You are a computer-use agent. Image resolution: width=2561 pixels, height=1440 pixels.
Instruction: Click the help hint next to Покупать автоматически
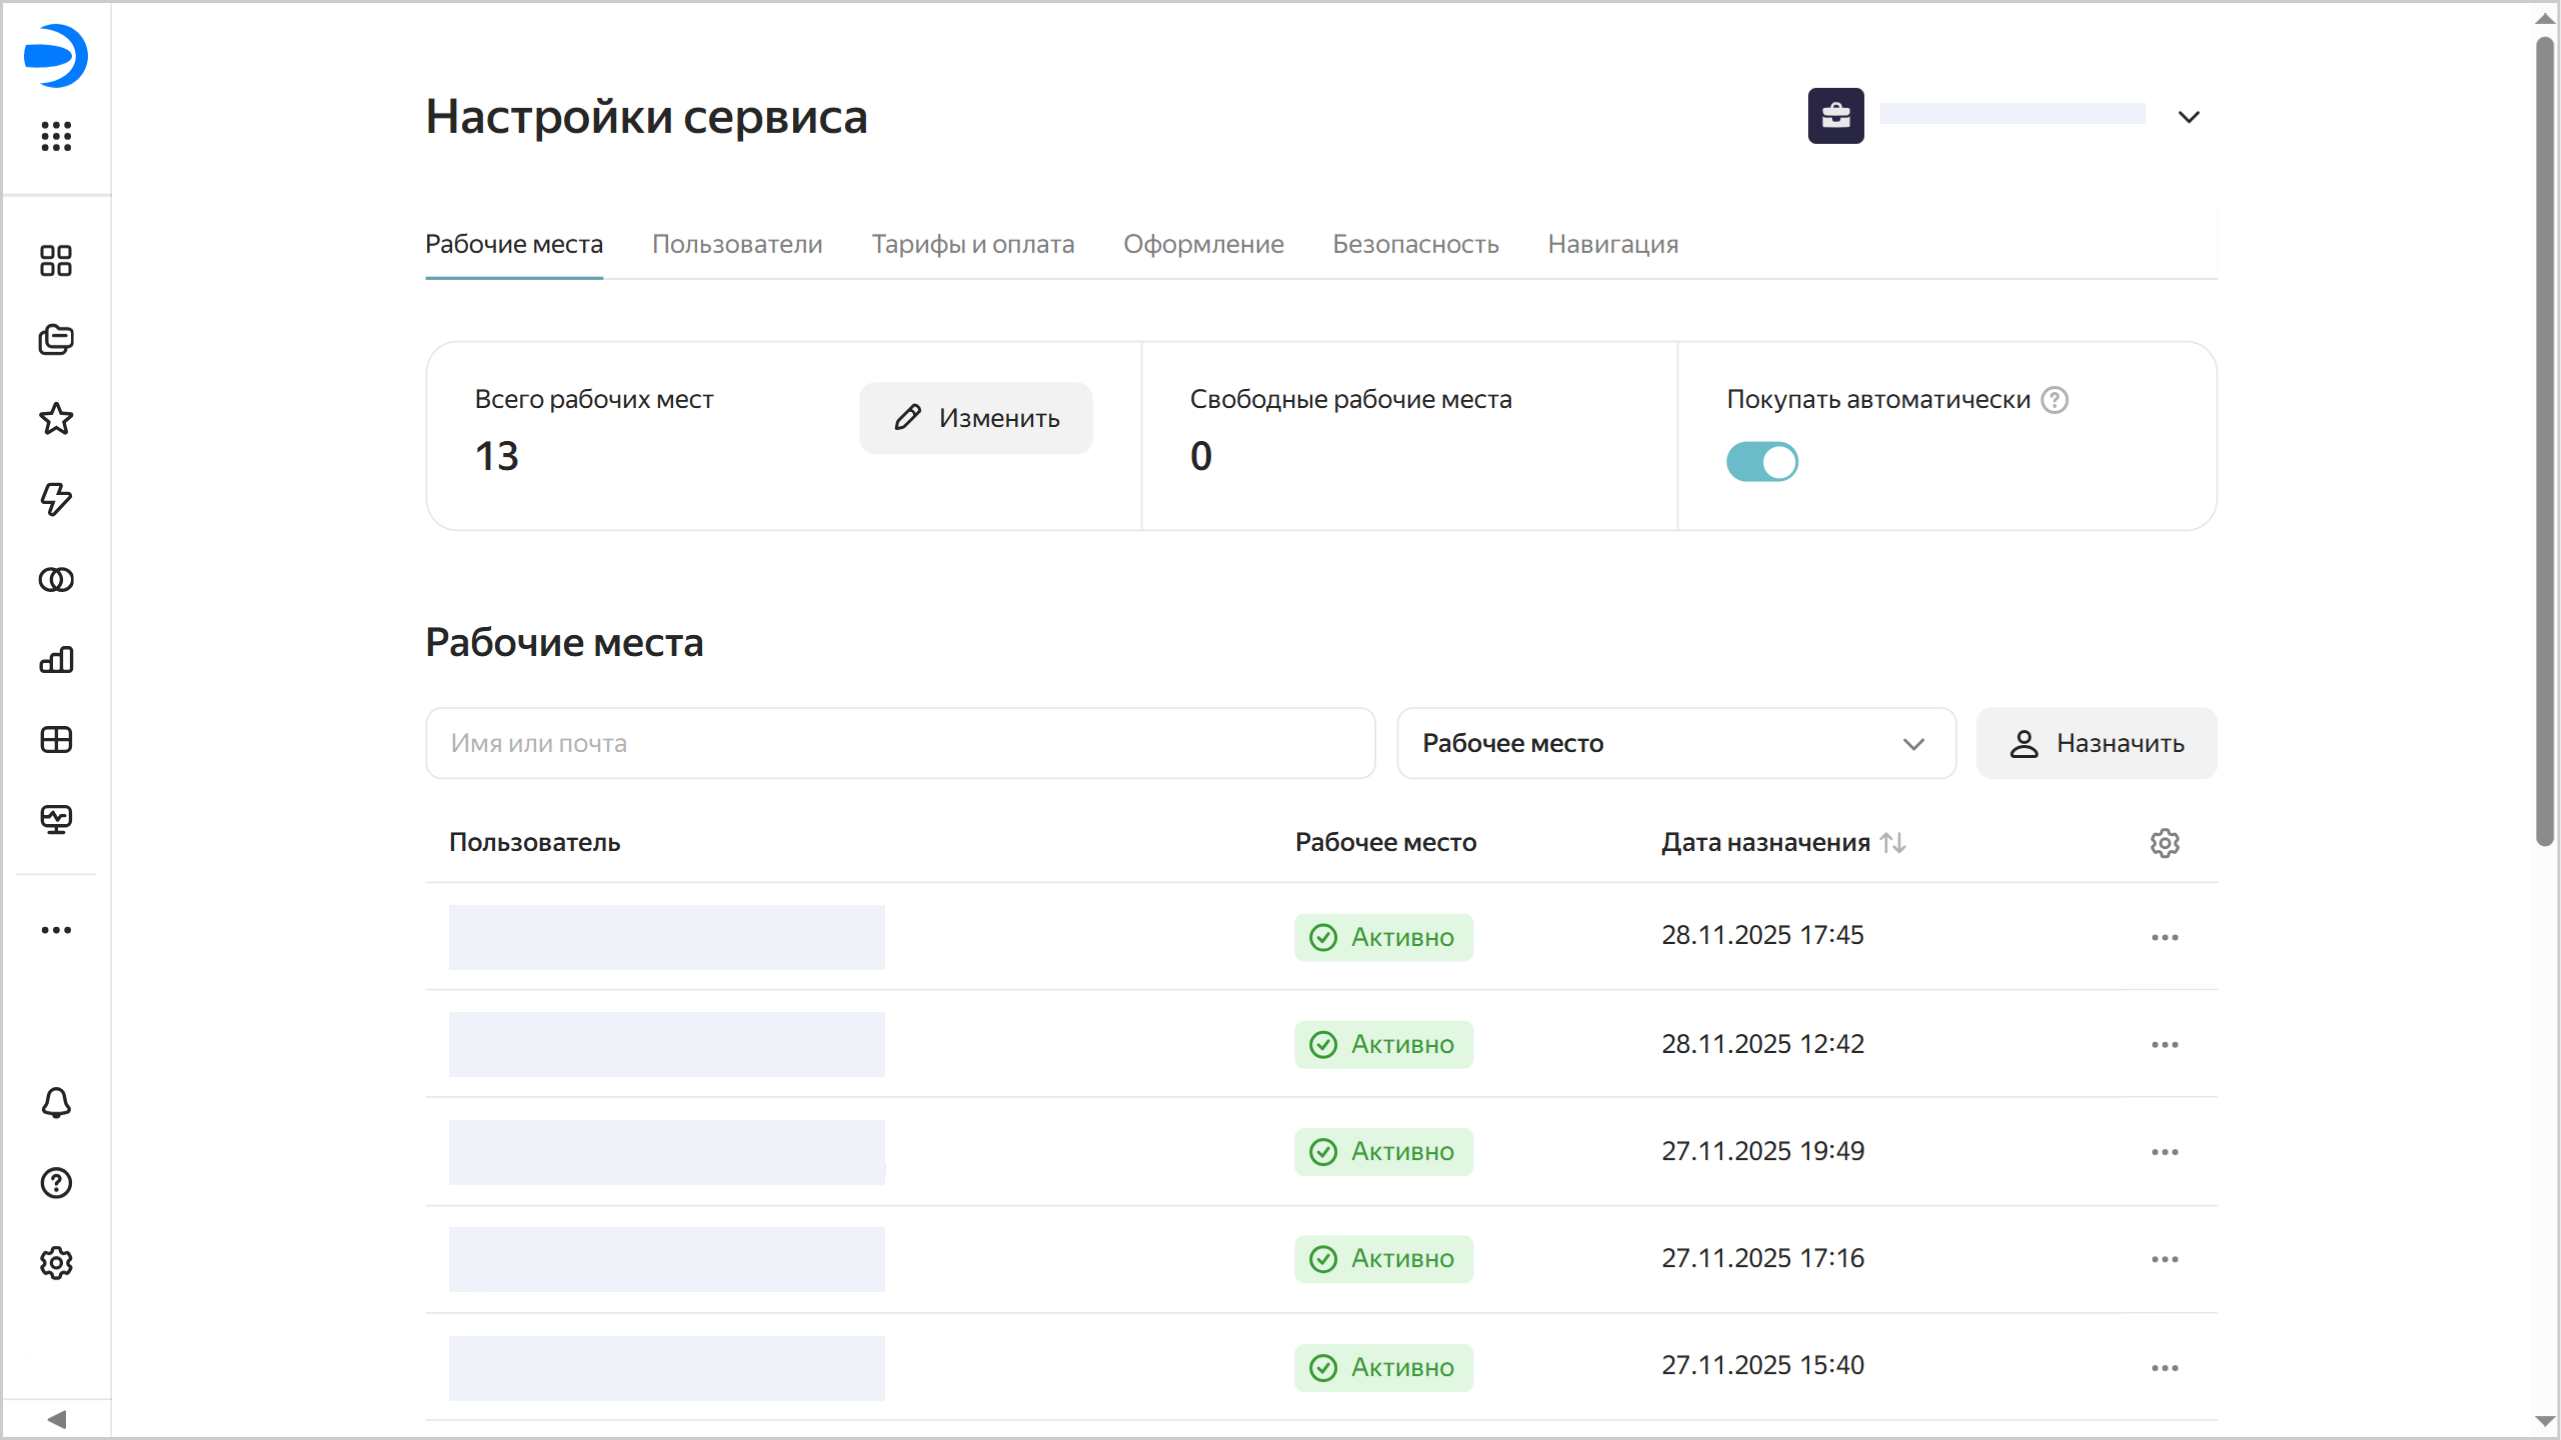2054,400
